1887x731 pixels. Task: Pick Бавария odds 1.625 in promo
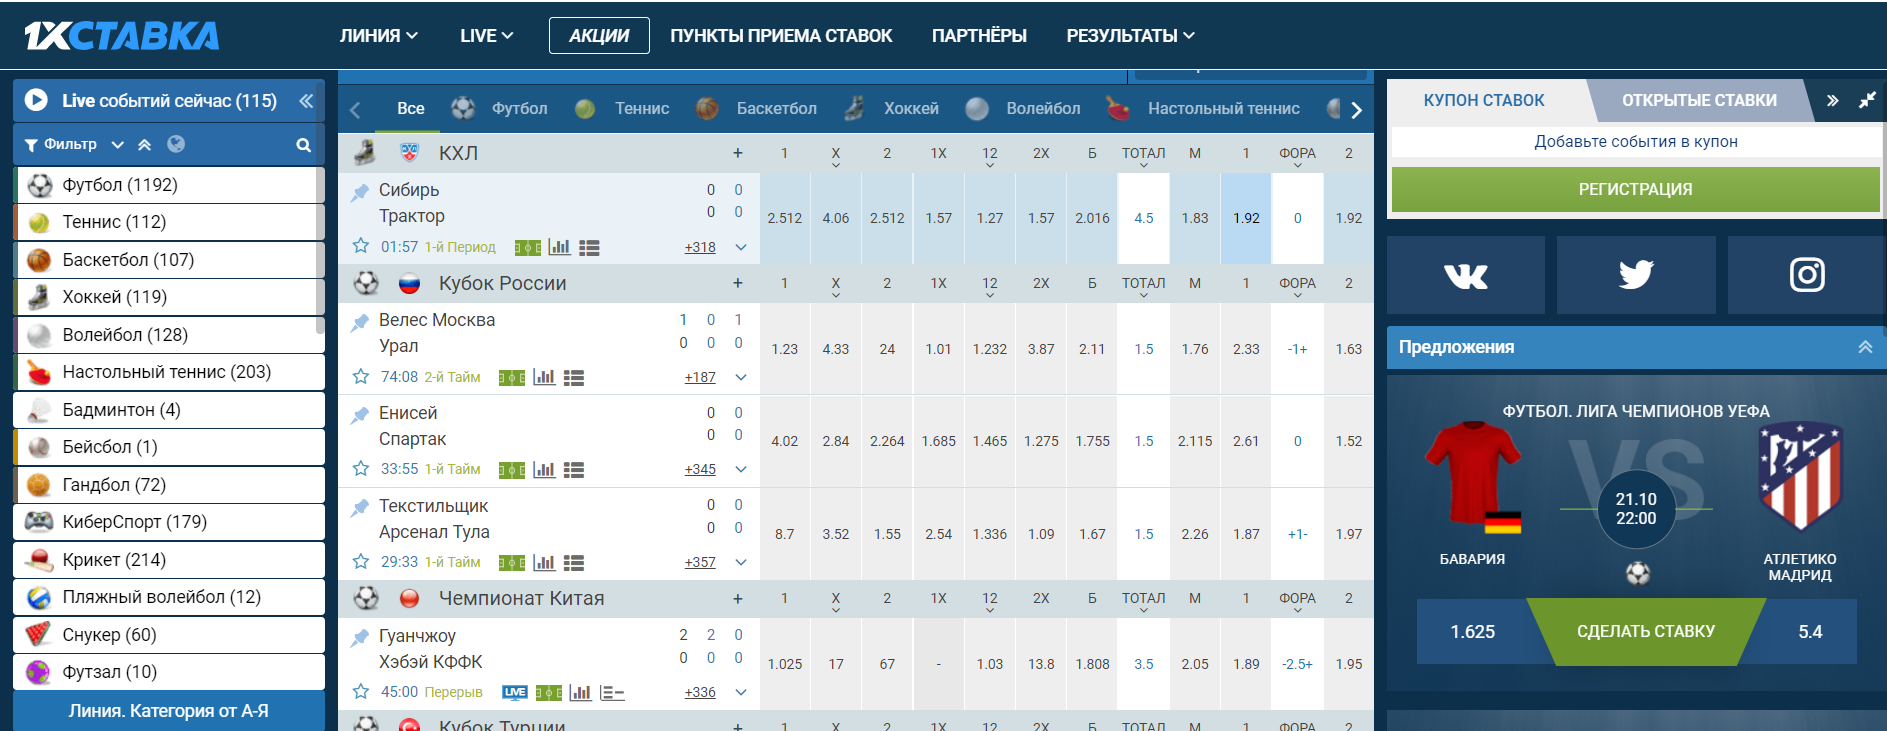pyautogui.click(x=1472, y=631)
